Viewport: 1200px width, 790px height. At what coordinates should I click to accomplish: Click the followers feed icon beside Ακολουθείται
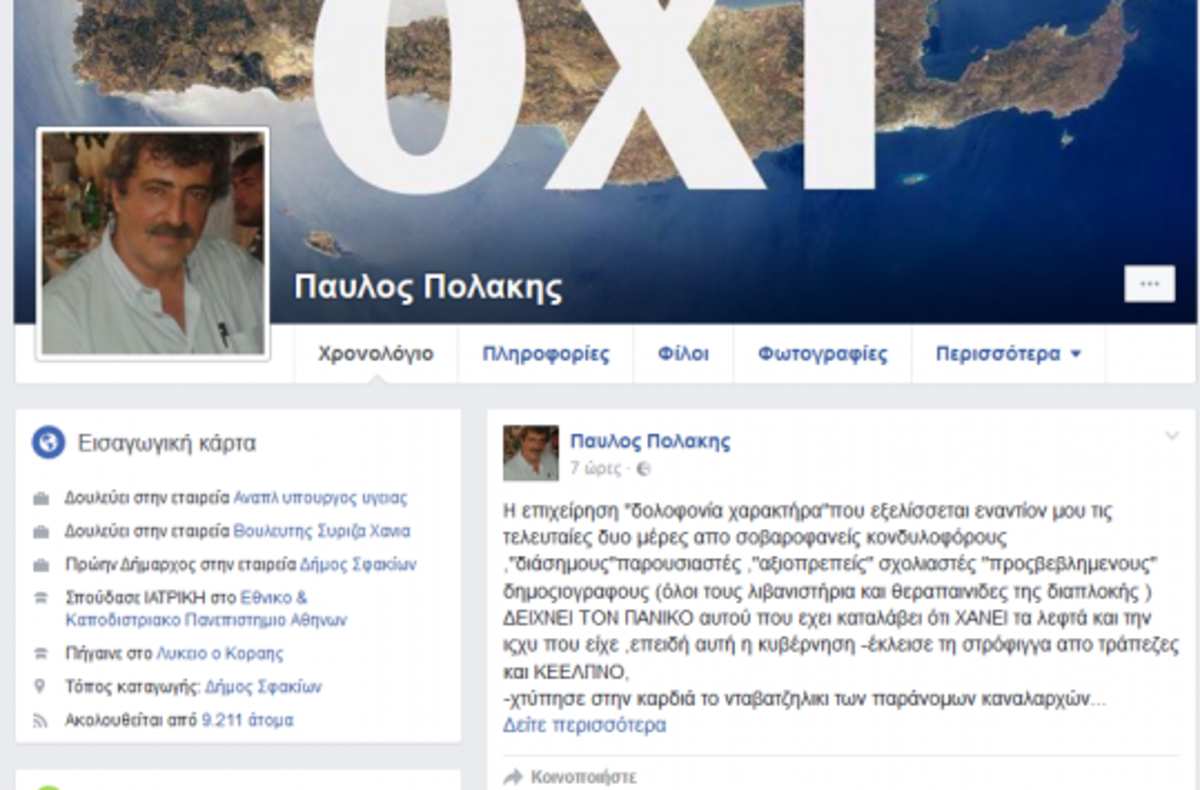tap(41, 720)
